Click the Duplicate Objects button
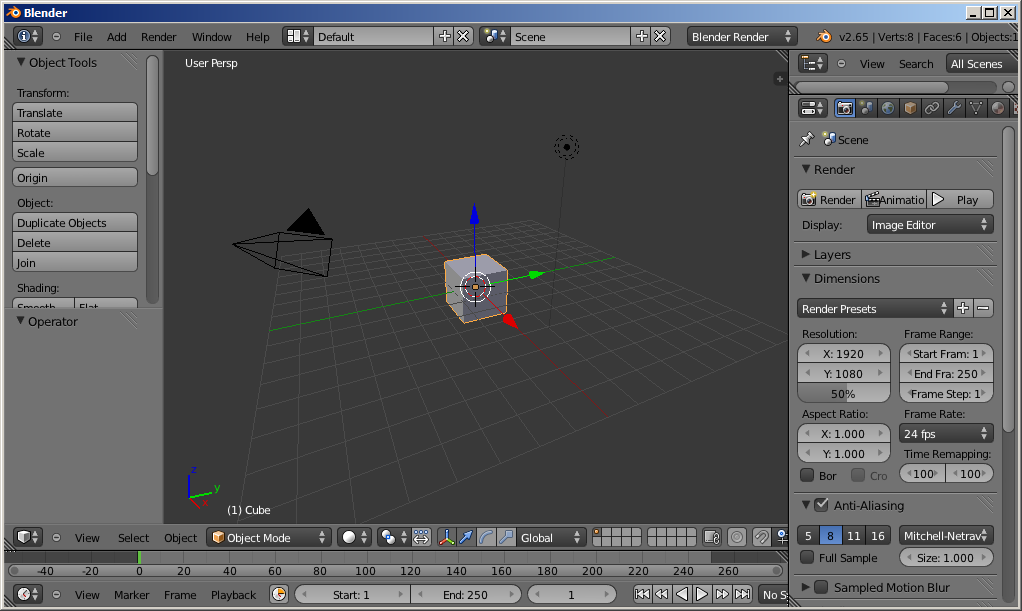This screenshot has width=1022, height=611. pyautogui.click(x=75, y=222)
